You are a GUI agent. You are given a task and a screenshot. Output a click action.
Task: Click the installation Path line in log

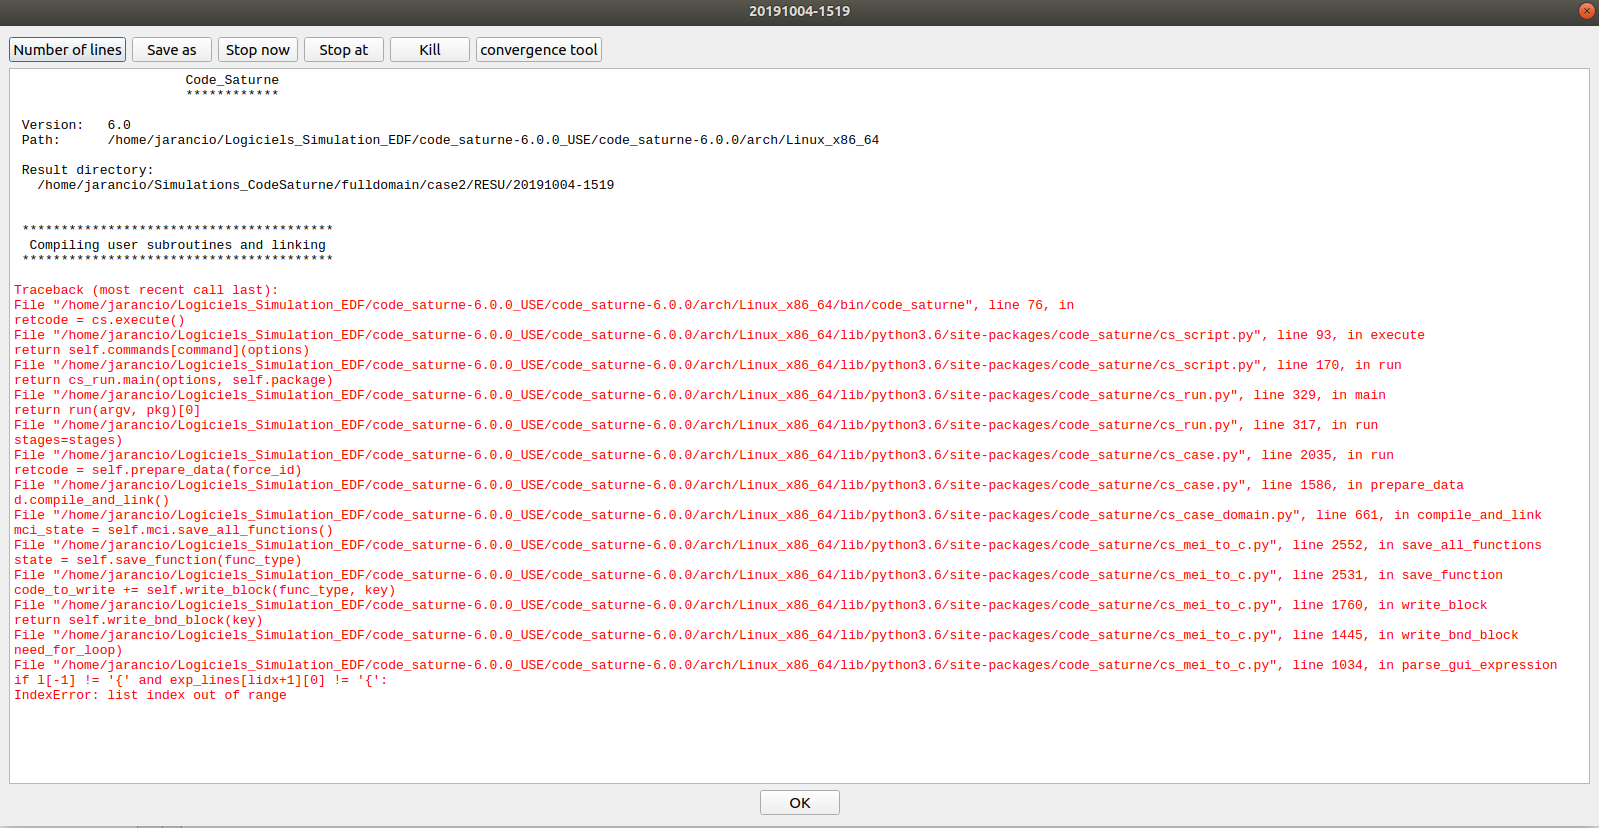coord(450,140)
